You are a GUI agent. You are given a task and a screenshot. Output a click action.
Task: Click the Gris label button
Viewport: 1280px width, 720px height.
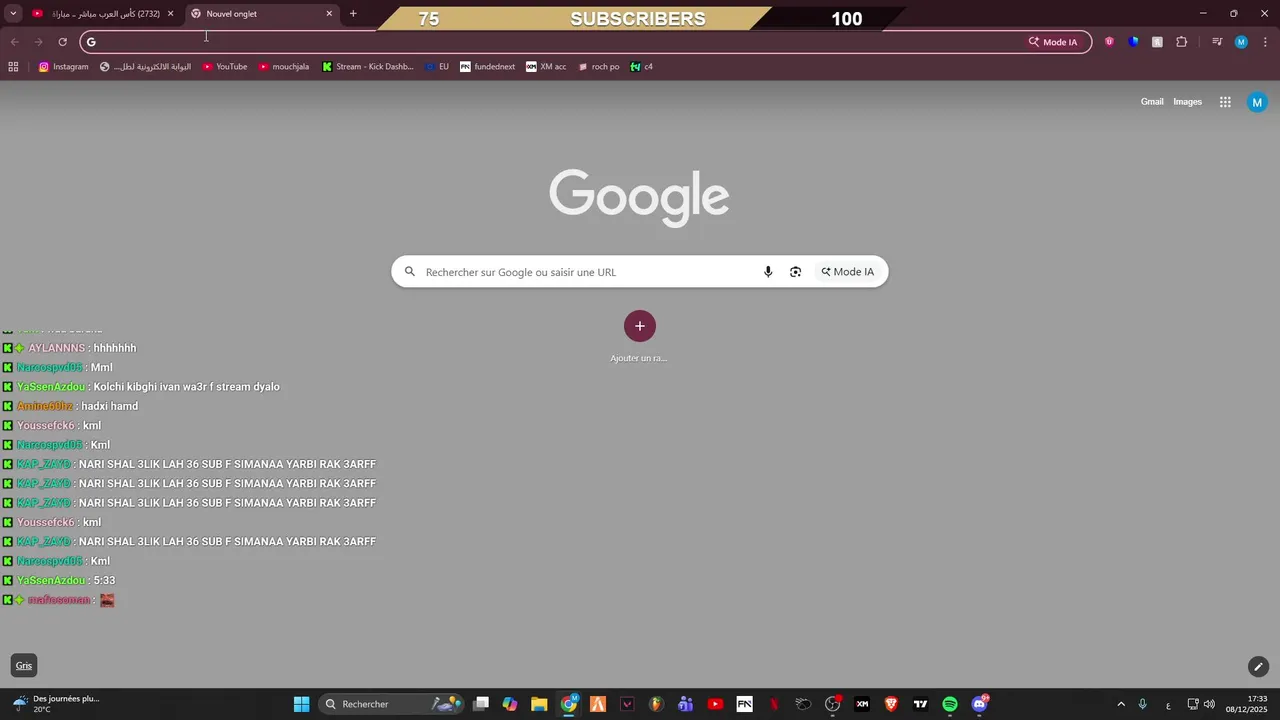point(24,666)
